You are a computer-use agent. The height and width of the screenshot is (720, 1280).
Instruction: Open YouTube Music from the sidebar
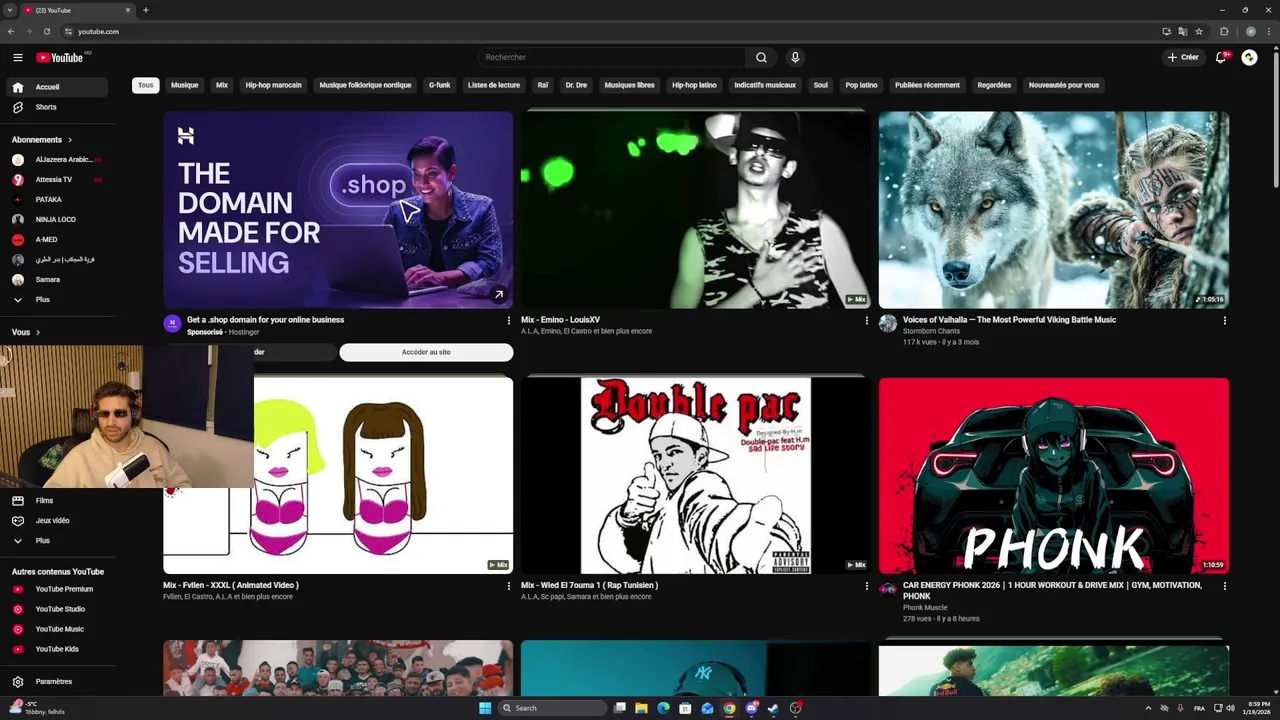(56, 629)
